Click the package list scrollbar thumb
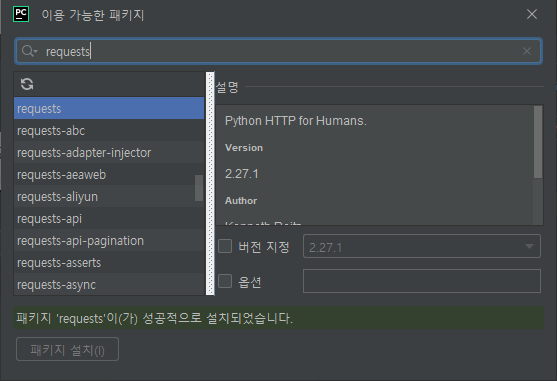Screen dimensions: 557x381 coord(199,188)
